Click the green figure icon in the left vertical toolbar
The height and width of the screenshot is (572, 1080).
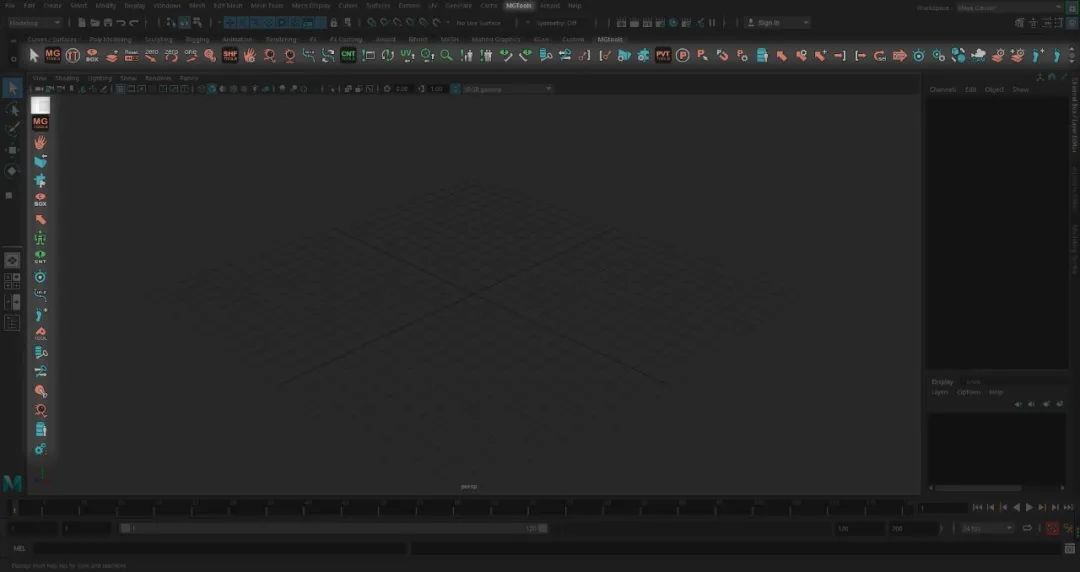tap(41, 238)
